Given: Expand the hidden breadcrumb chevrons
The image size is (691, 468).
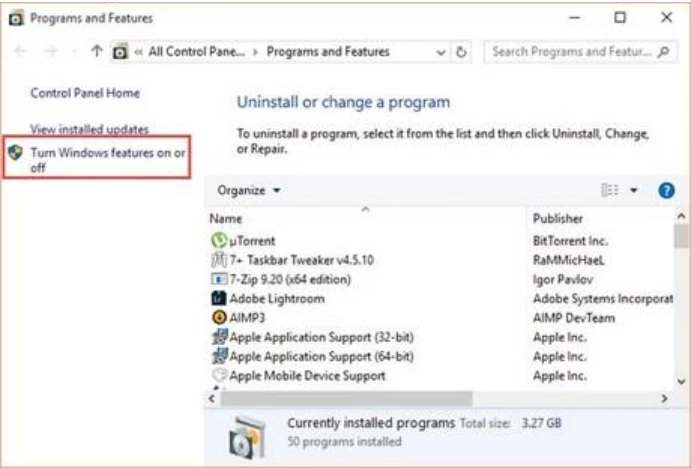Looking at the screenshot, I should coord(138,52).
